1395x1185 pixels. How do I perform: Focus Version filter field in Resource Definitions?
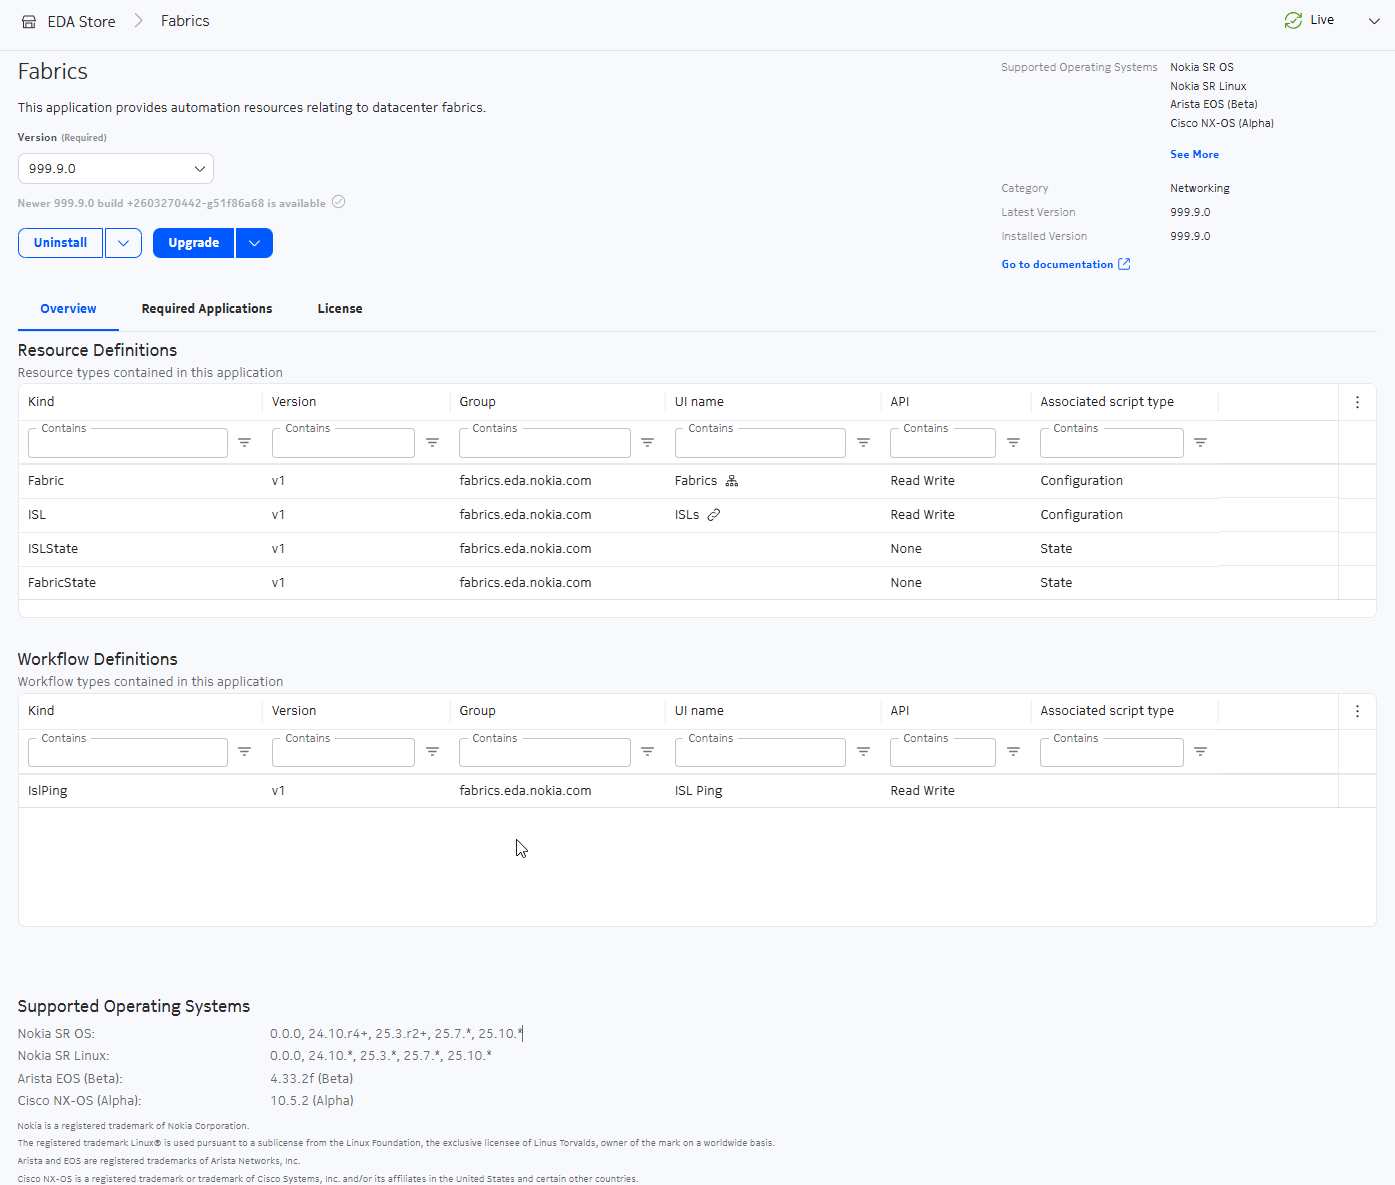(343, 443)
